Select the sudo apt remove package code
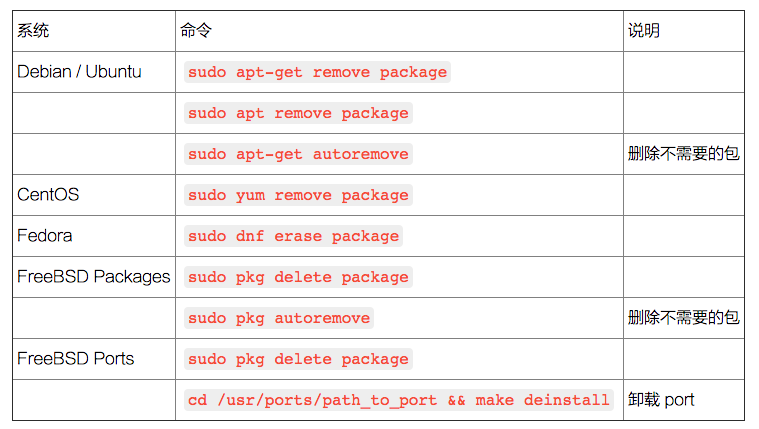Screen dimensions: 759x429 coord(298,113)
